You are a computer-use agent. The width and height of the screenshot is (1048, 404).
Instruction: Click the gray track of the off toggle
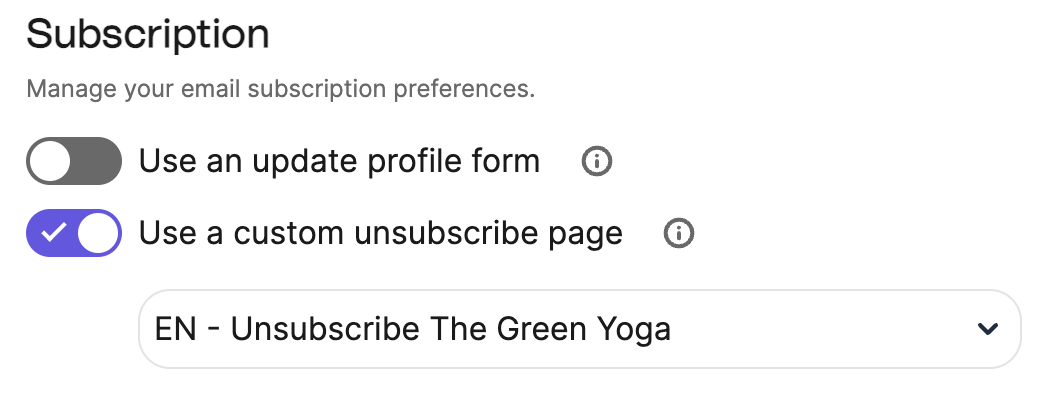98,161
